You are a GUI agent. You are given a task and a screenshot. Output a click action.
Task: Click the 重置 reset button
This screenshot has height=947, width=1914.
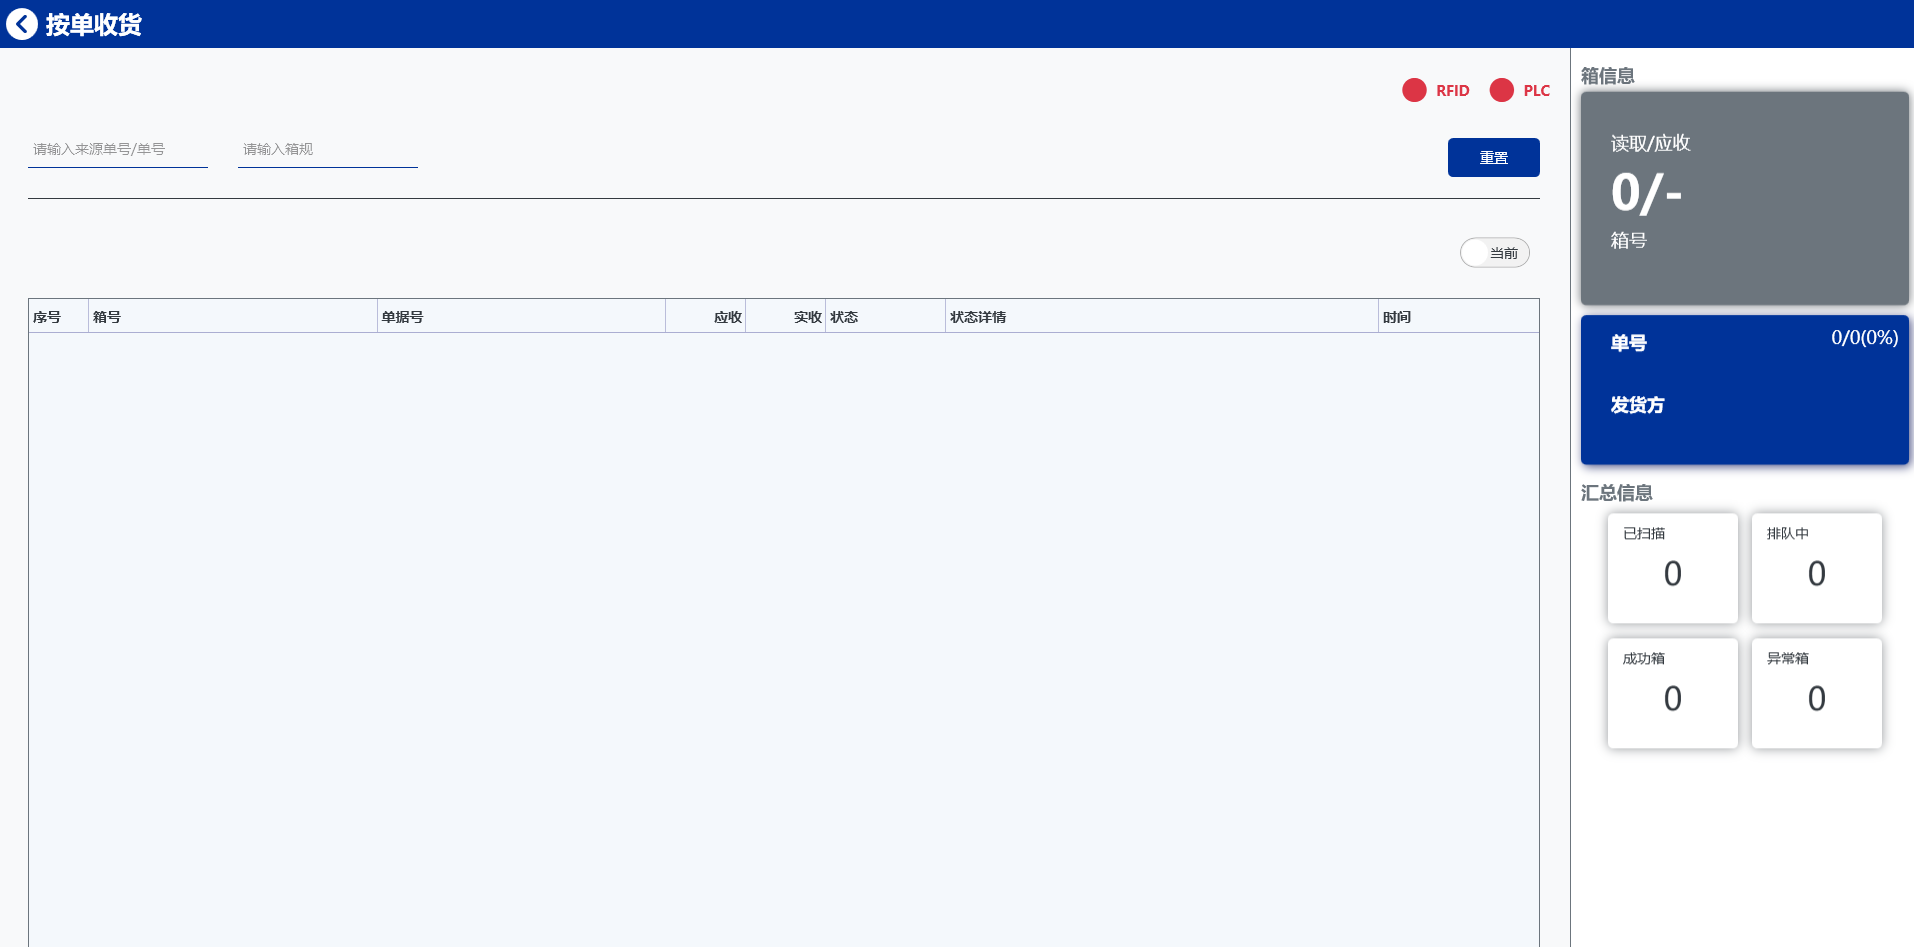click(1493, 157)
